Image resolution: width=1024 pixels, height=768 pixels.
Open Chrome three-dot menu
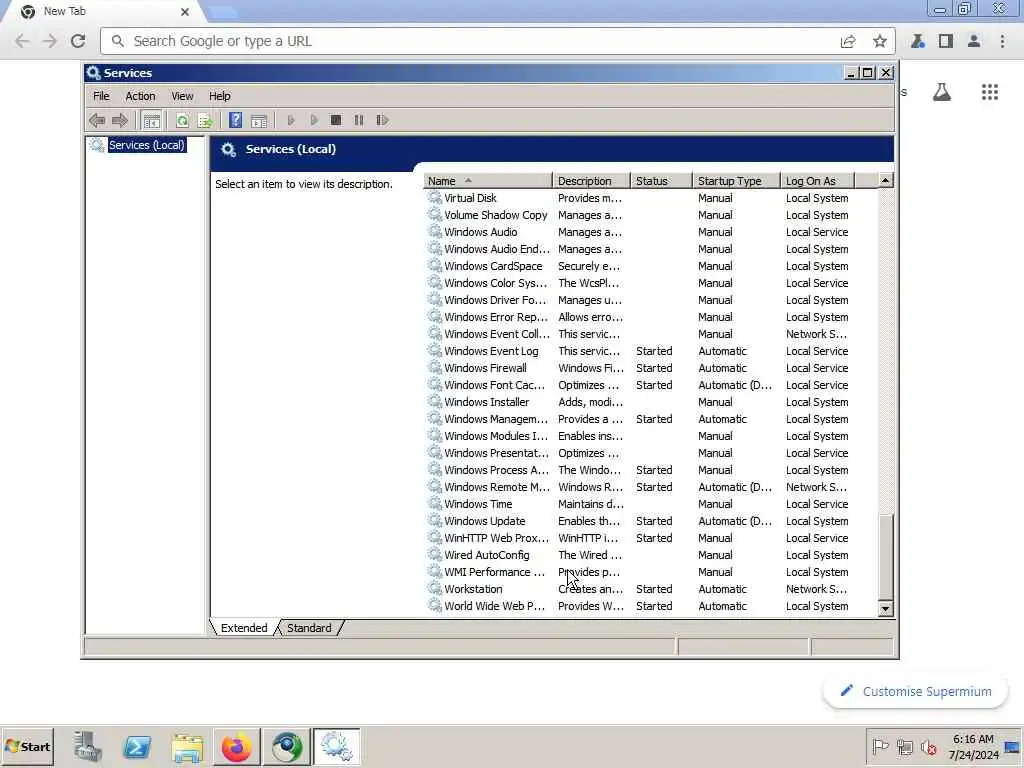tap(1002, 41)
